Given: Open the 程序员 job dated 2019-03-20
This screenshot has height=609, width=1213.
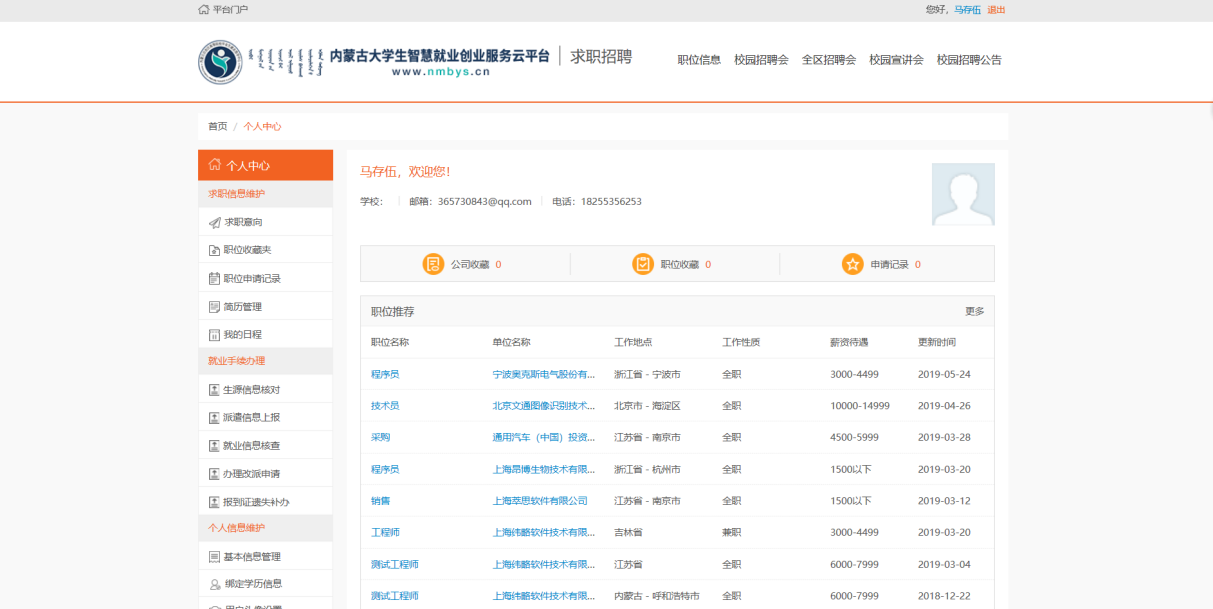Looking at the screenshot, I should (x=385, y=469).
